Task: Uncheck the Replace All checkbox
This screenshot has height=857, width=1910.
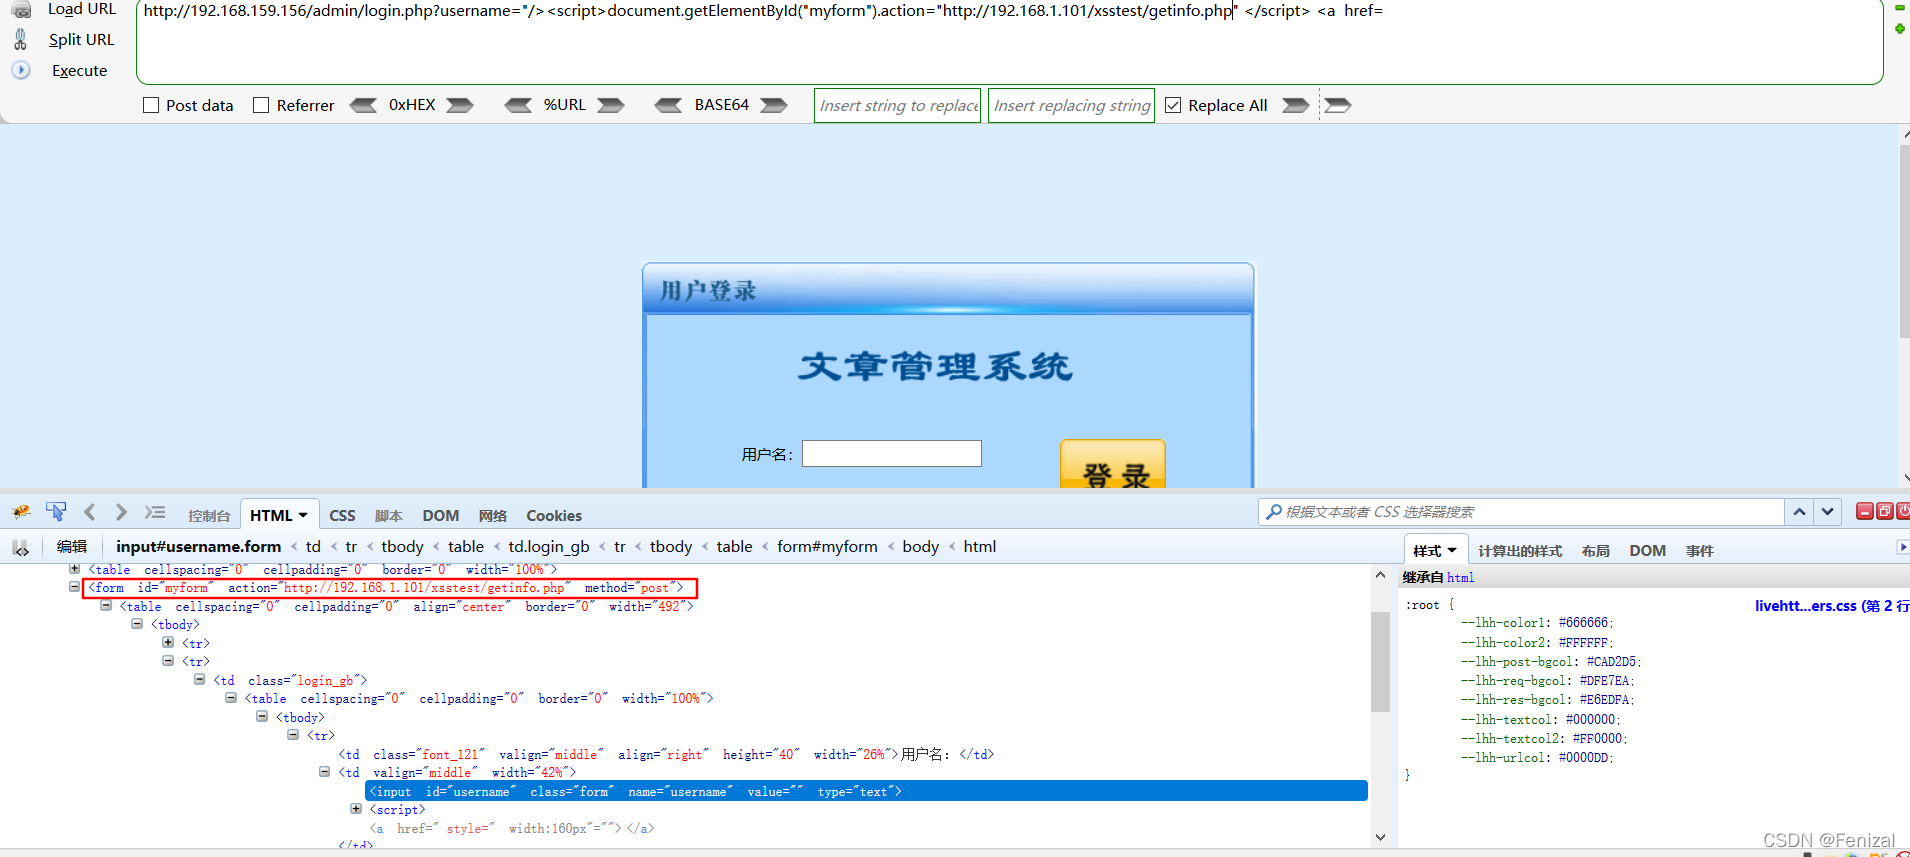Action: point(1174,105)
